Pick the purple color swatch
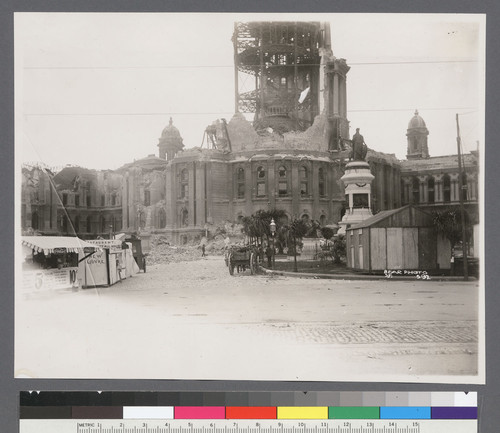Screen dimensions: 500x433 click(x=454, y=413)
